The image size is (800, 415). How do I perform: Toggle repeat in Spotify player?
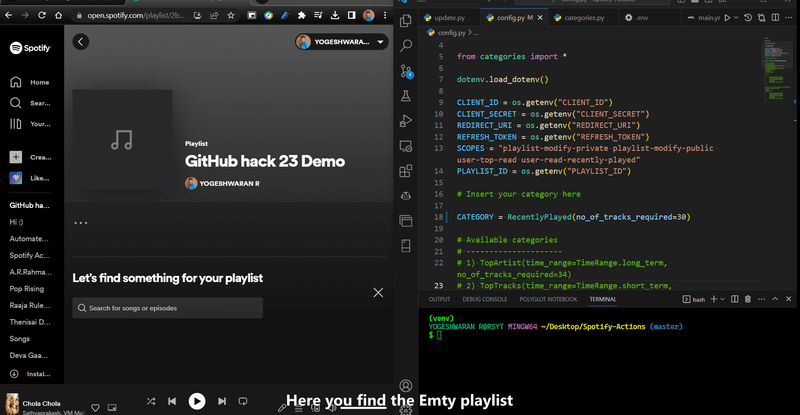(243, 401)
